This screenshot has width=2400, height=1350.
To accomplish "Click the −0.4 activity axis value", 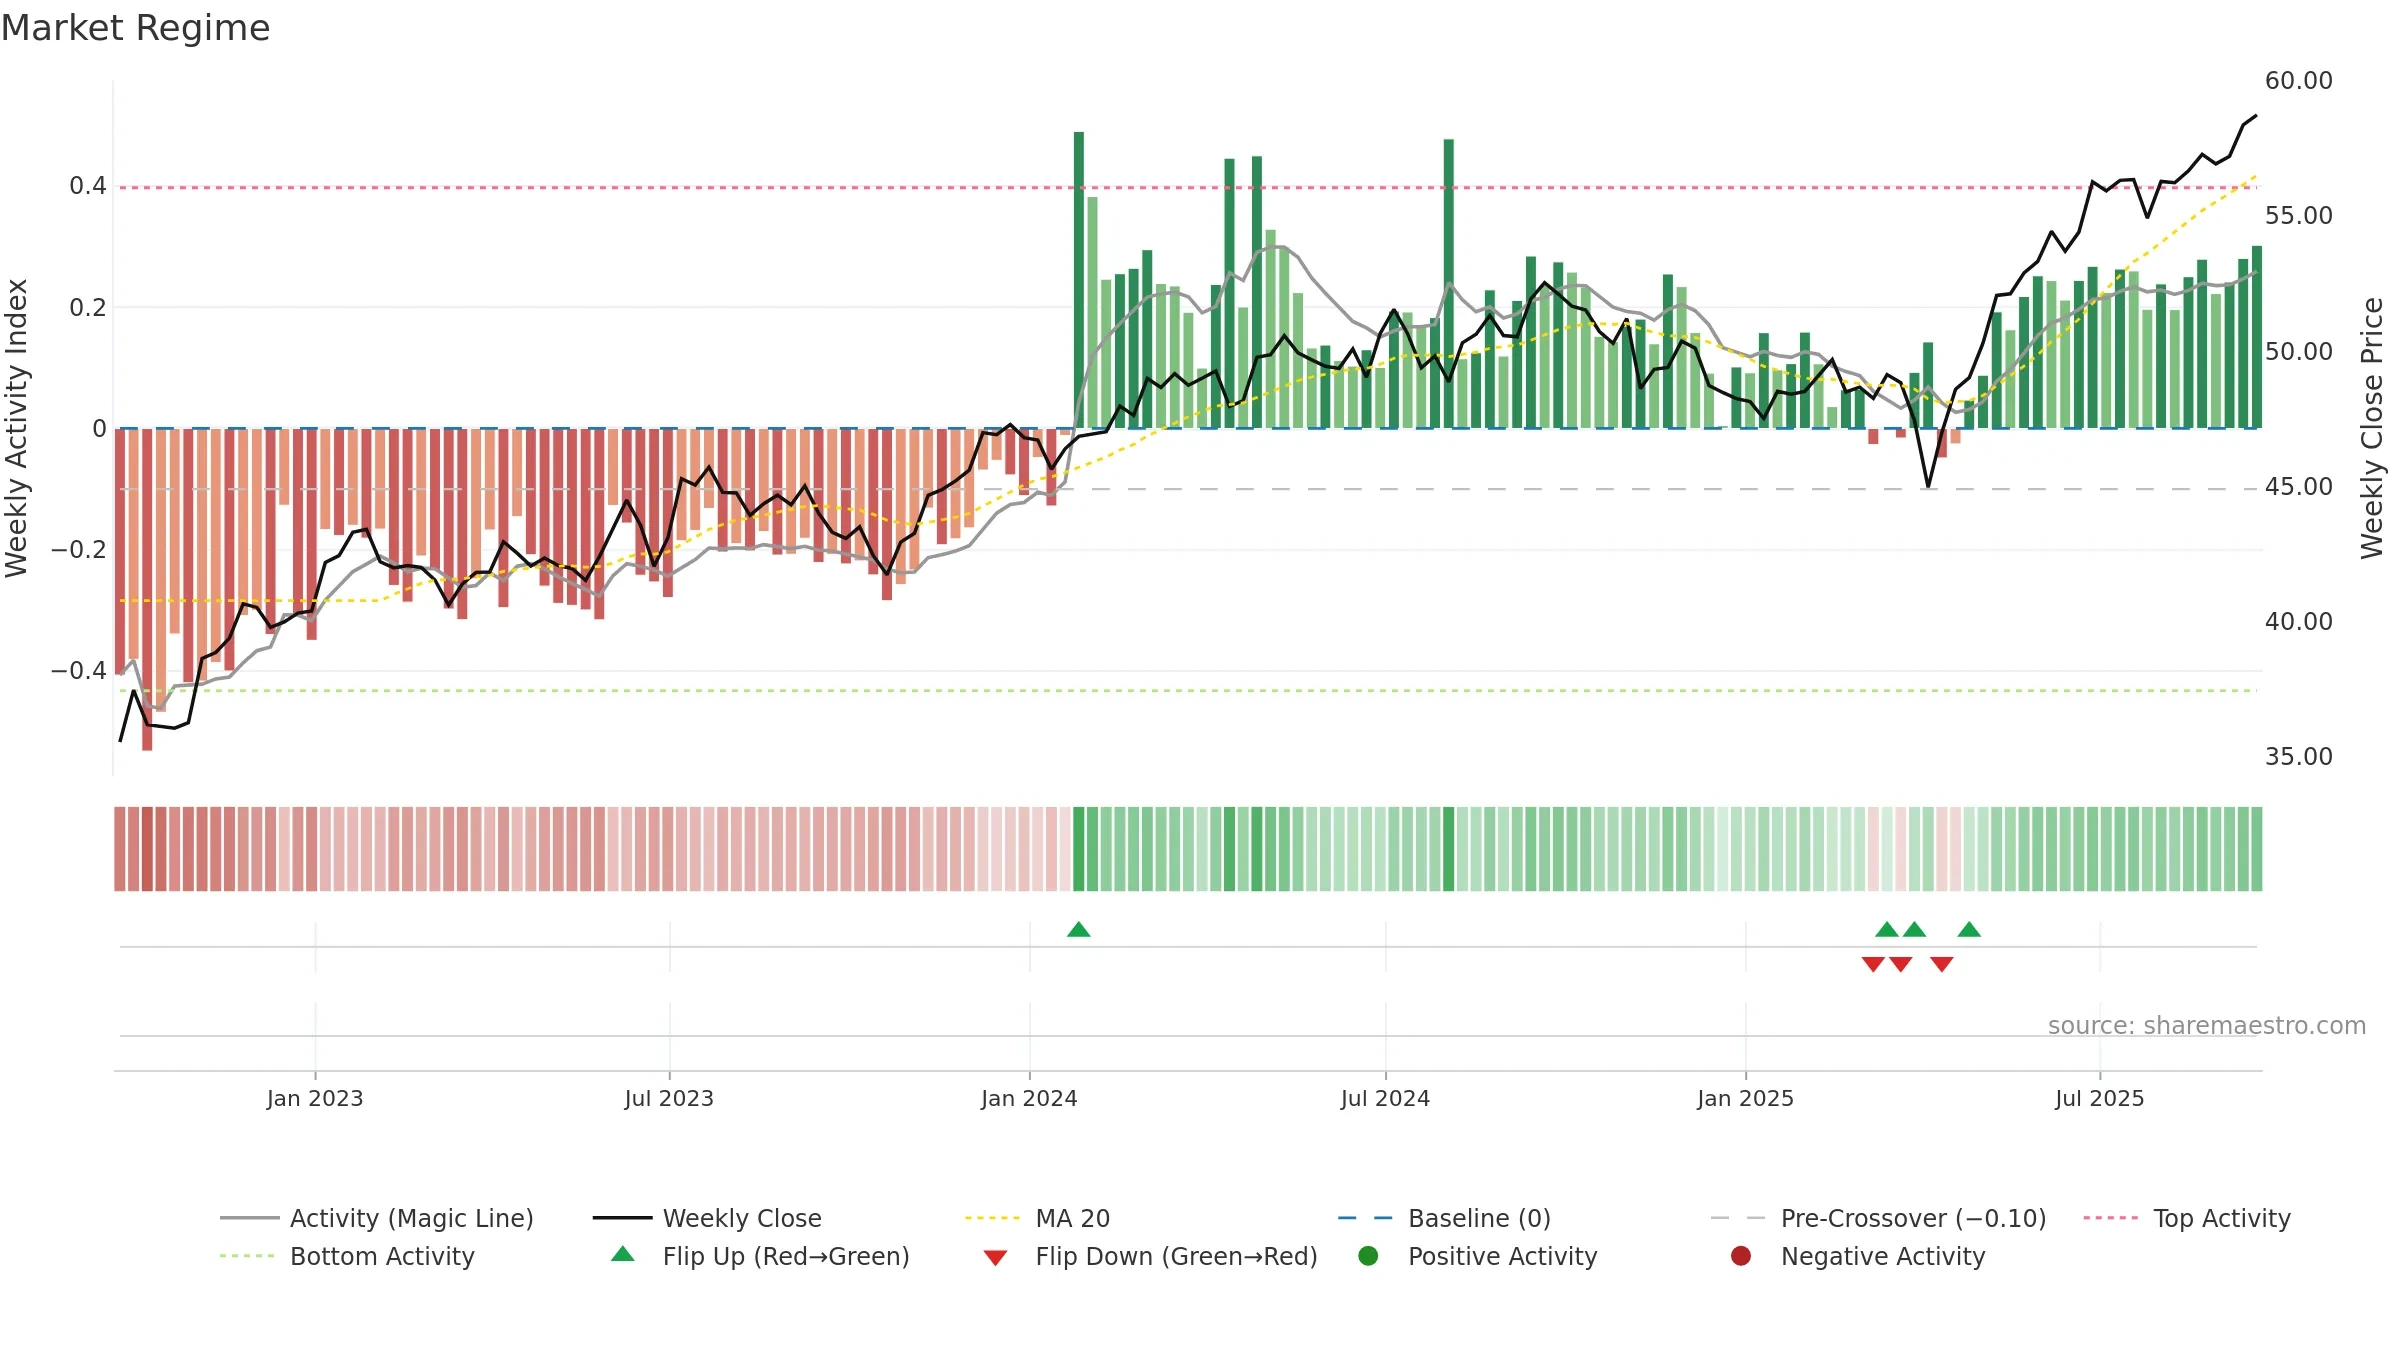I will (x=79, y=671).
